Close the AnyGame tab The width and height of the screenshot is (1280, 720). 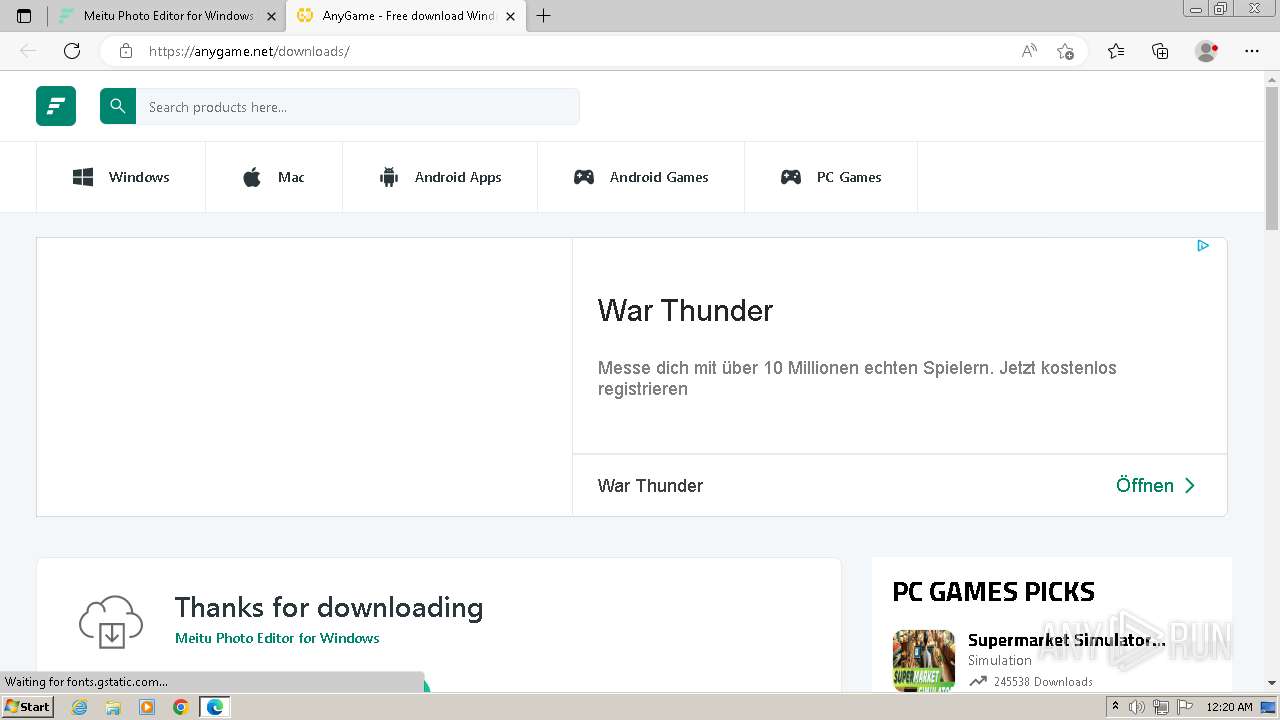(510, 16)
